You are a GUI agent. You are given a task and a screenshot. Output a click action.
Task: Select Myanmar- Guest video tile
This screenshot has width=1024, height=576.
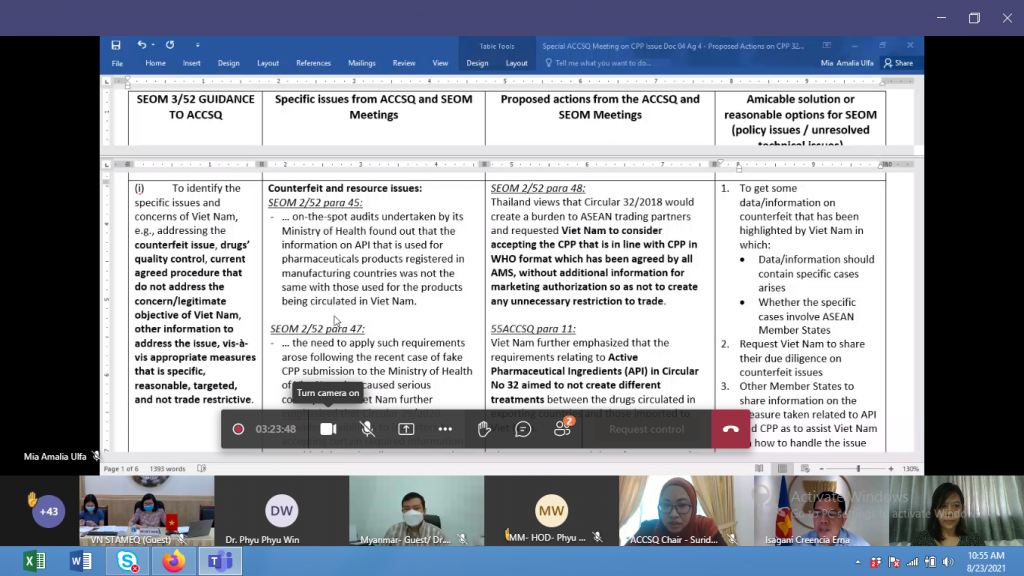tap(417, 511)
